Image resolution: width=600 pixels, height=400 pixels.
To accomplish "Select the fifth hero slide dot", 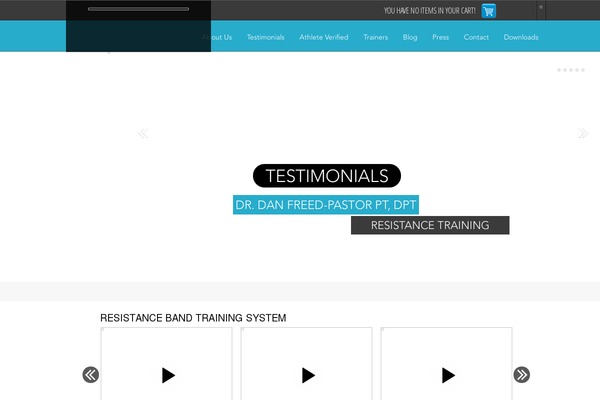I will [x=583, y=70].
